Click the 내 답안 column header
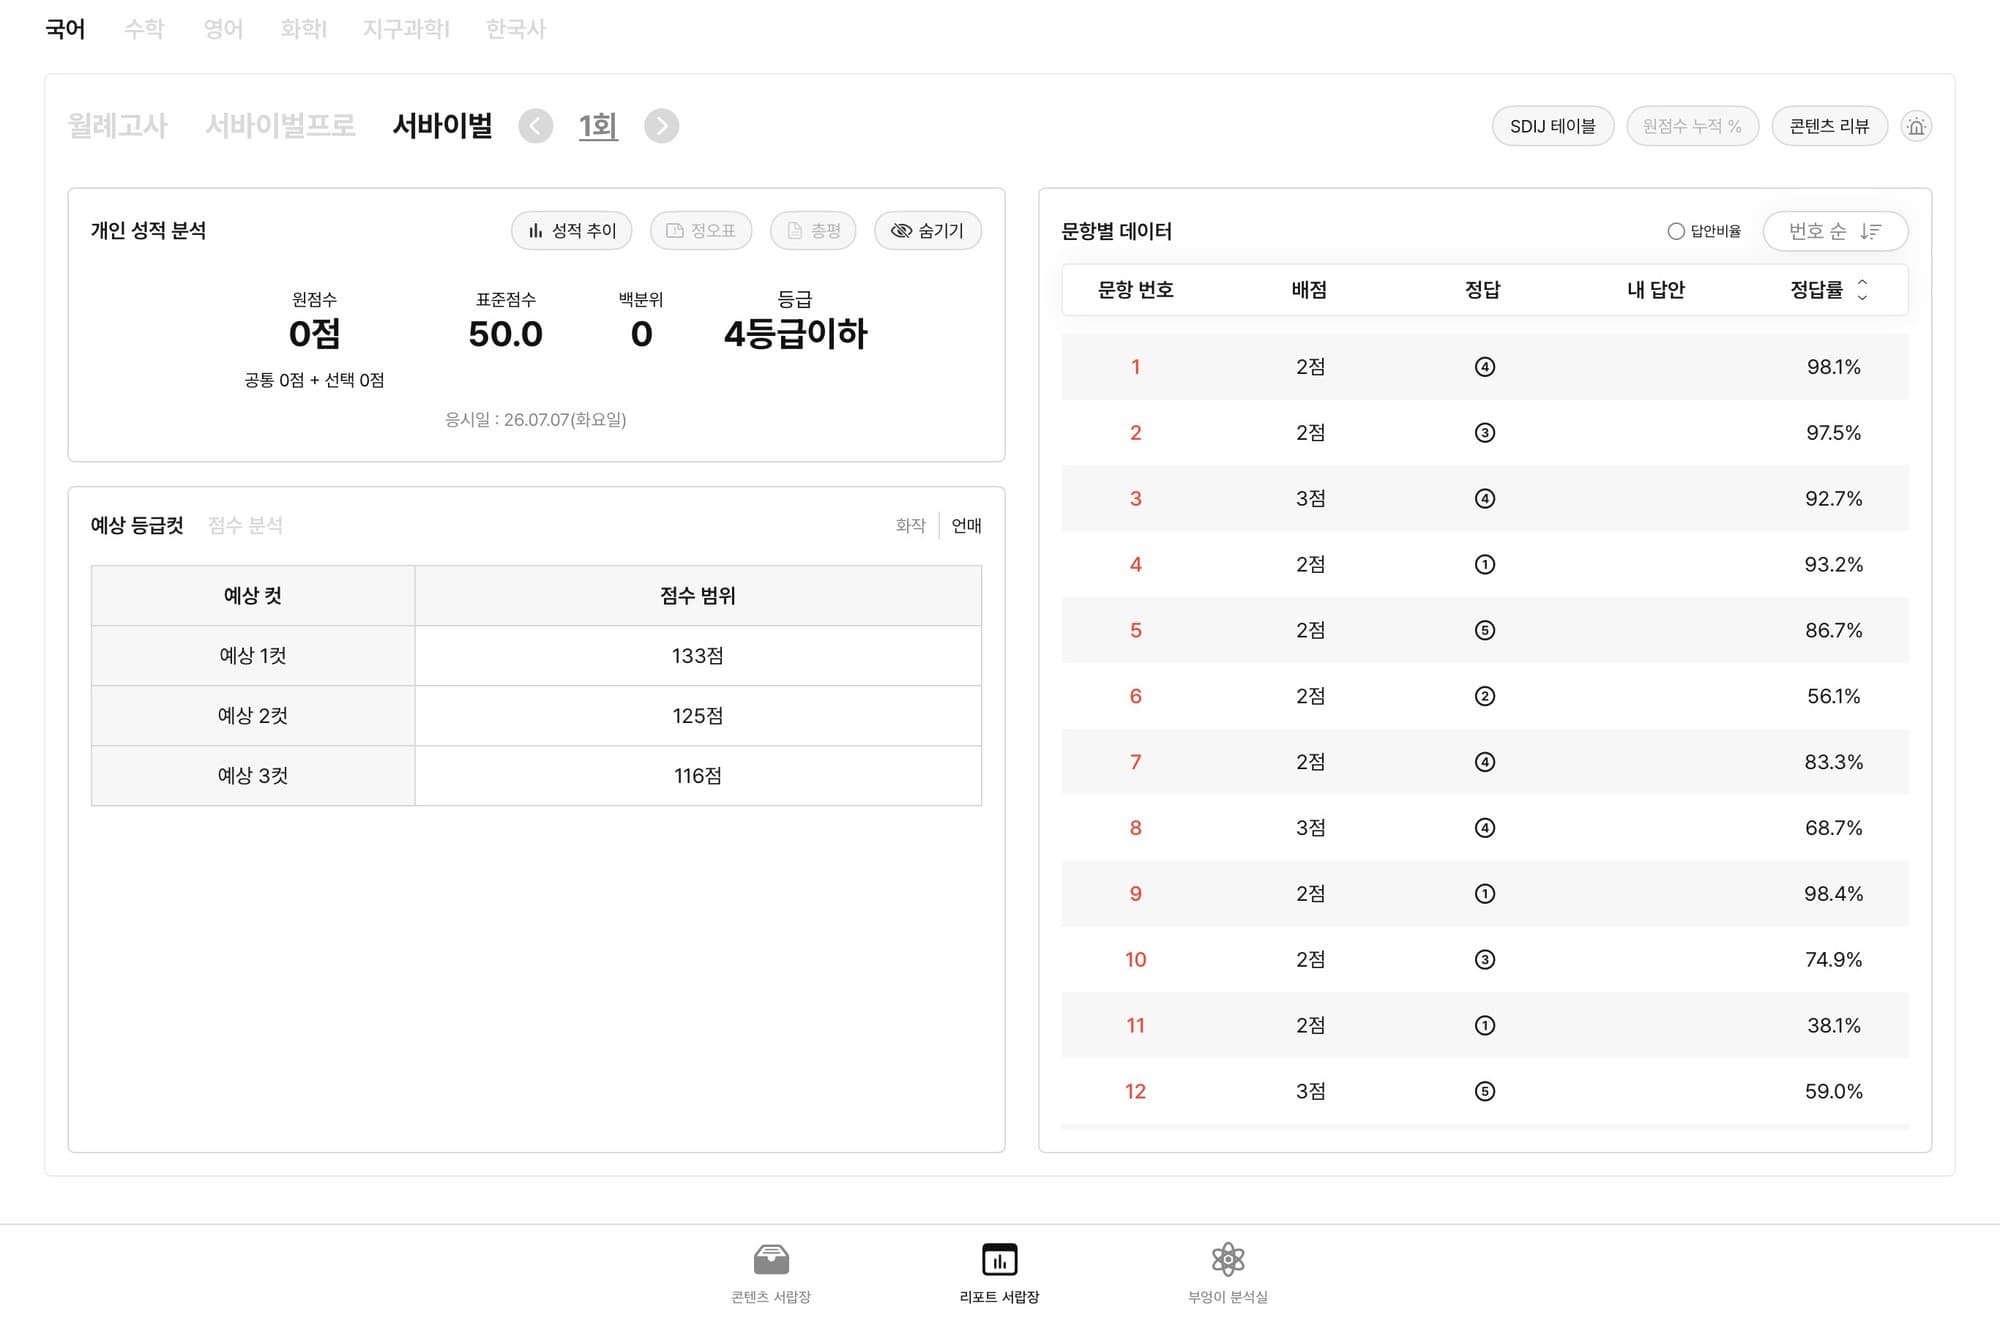 coord(1656,290)
